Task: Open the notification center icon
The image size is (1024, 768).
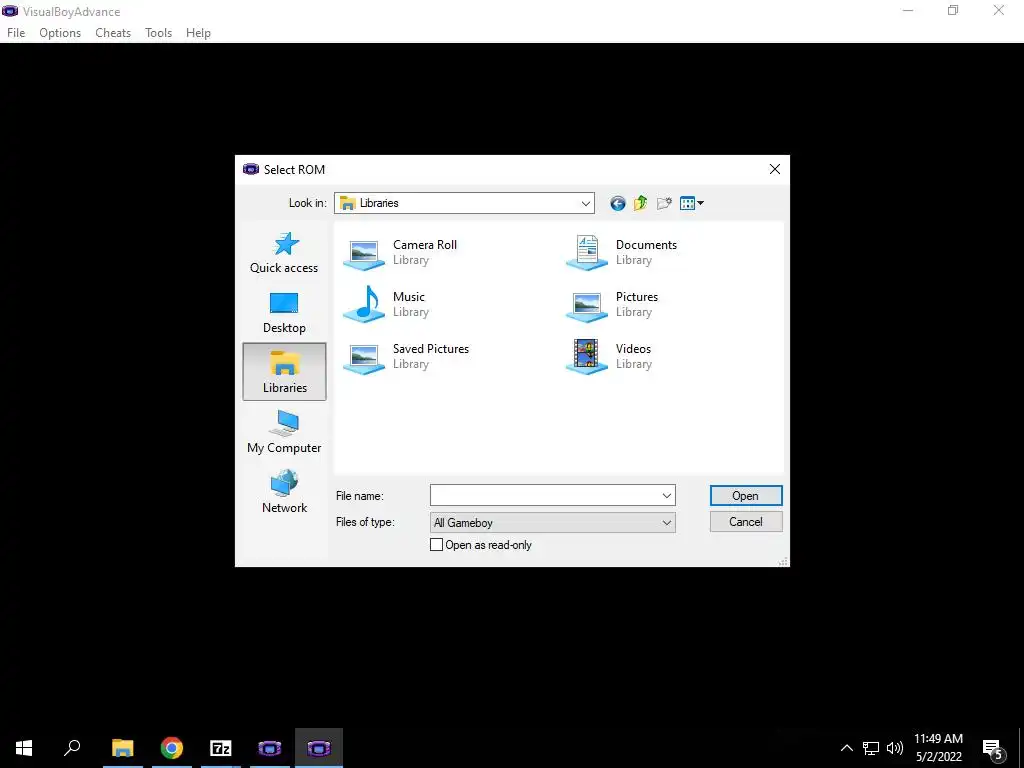Action: pos(993,749)
